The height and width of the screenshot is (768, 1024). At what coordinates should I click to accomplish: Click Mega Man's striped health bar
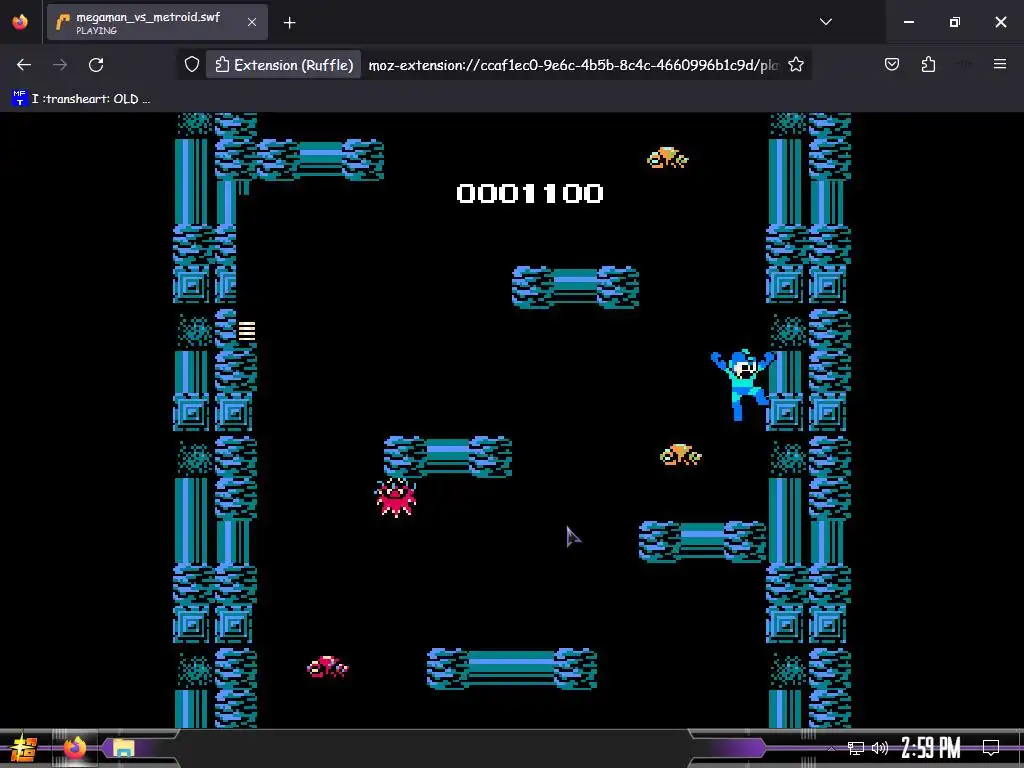[247, 330]
